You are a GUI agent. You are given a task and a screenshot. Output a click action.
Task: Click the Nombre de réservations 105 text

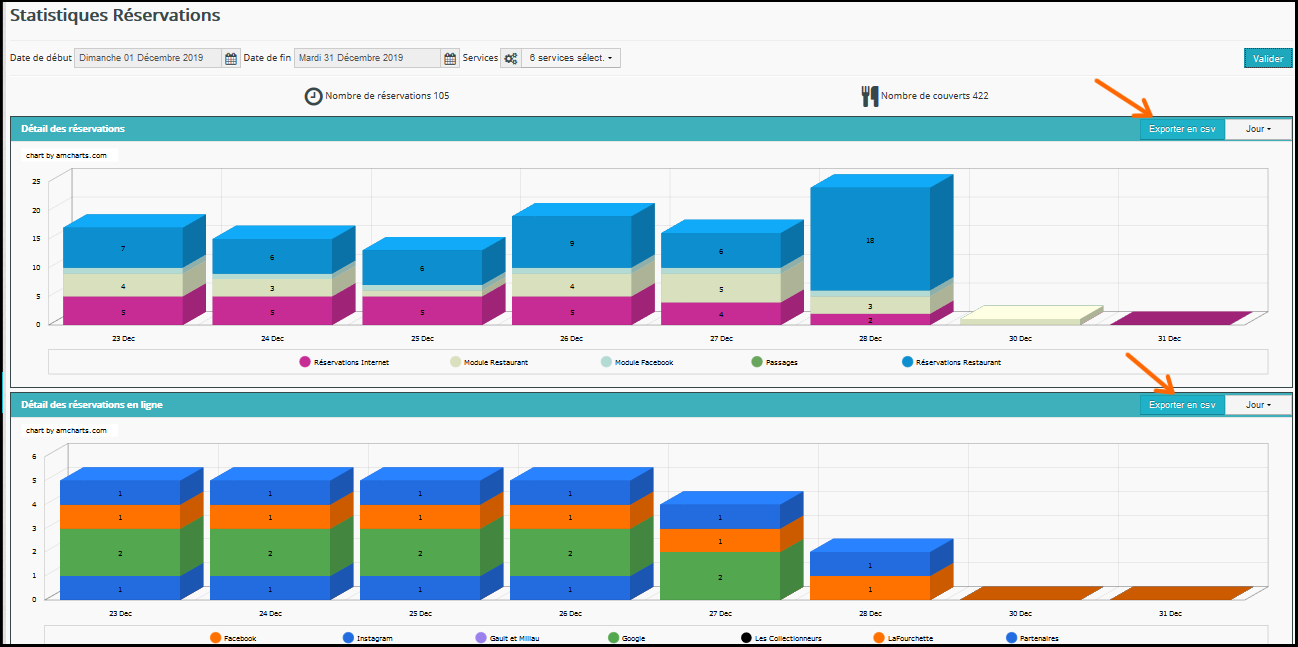(387, 96)
